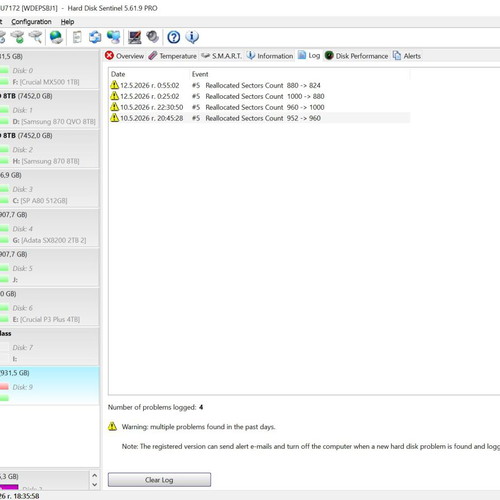Open the S.M.A.R.T. tab
The width and height of the screenshot is (500, 500).
222,56
